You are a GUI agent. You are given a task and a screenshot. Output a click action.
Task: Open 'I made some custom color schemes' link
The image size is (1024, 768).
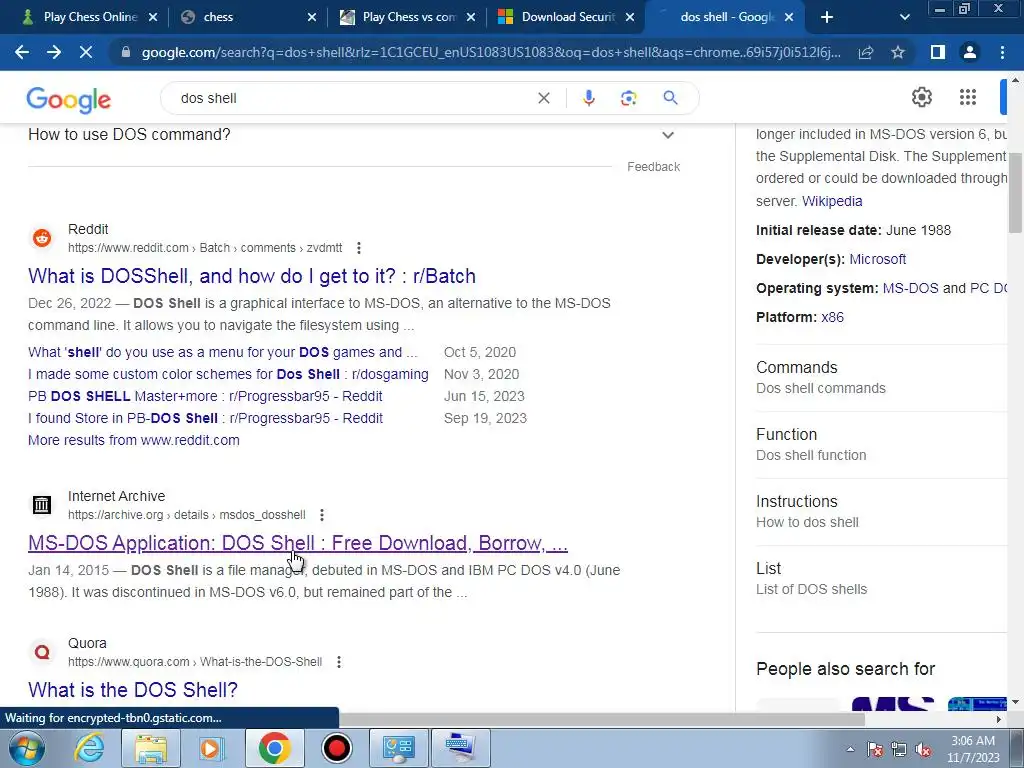(x=228, y=374)
